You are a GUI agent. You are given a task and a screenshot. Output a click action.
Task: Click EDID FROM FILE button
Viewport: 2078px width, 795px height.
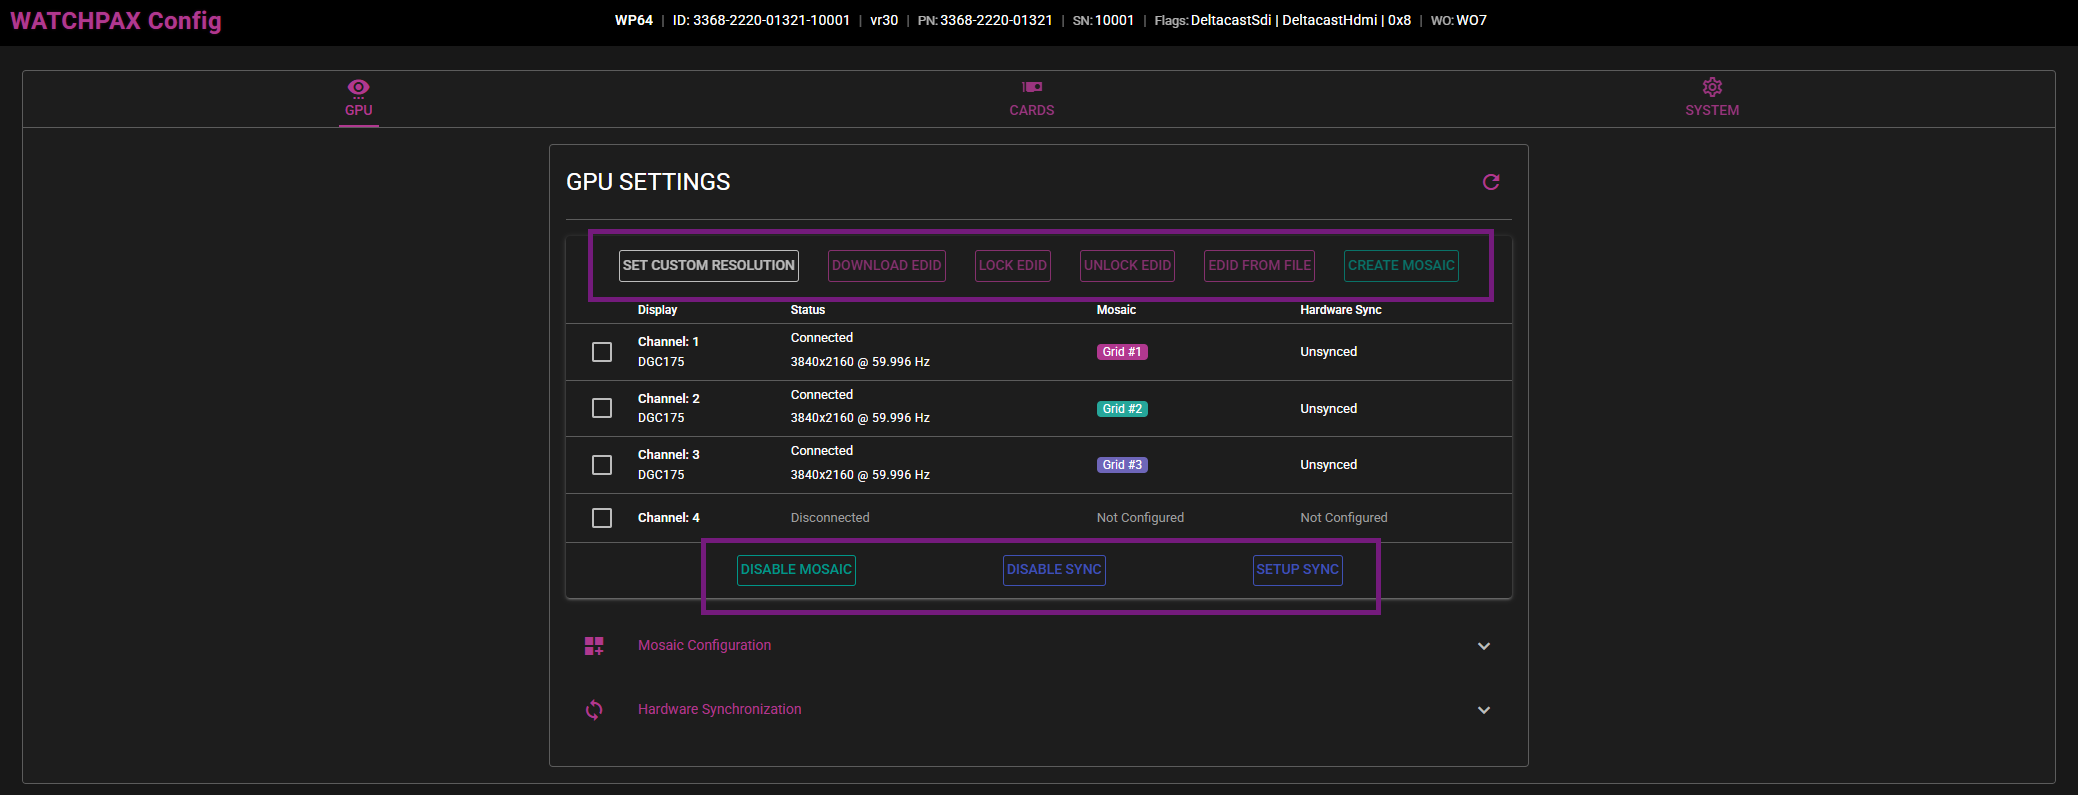click(x=1259, y=266)
